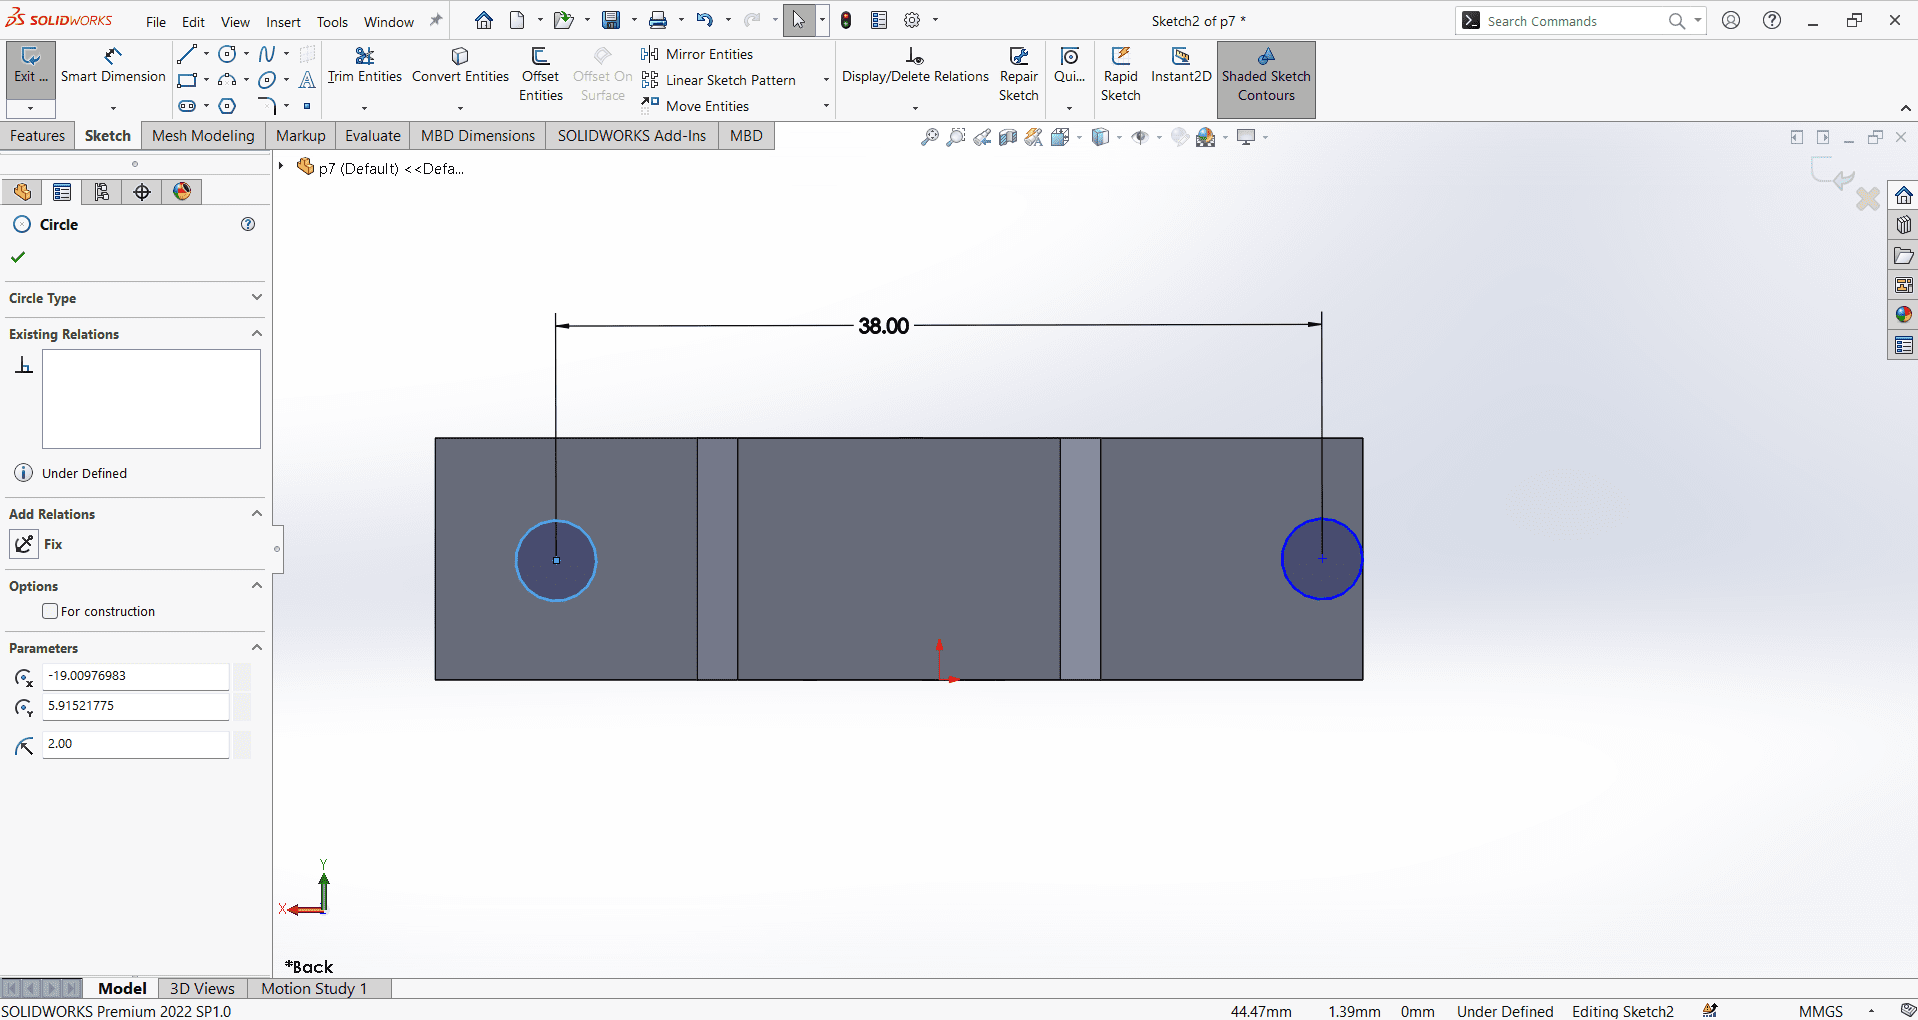The height and width of the screenshot is (1020, 1918).
Task: Open the Exit Sketch dropdown arrow
Action: [x=30, y=108]
